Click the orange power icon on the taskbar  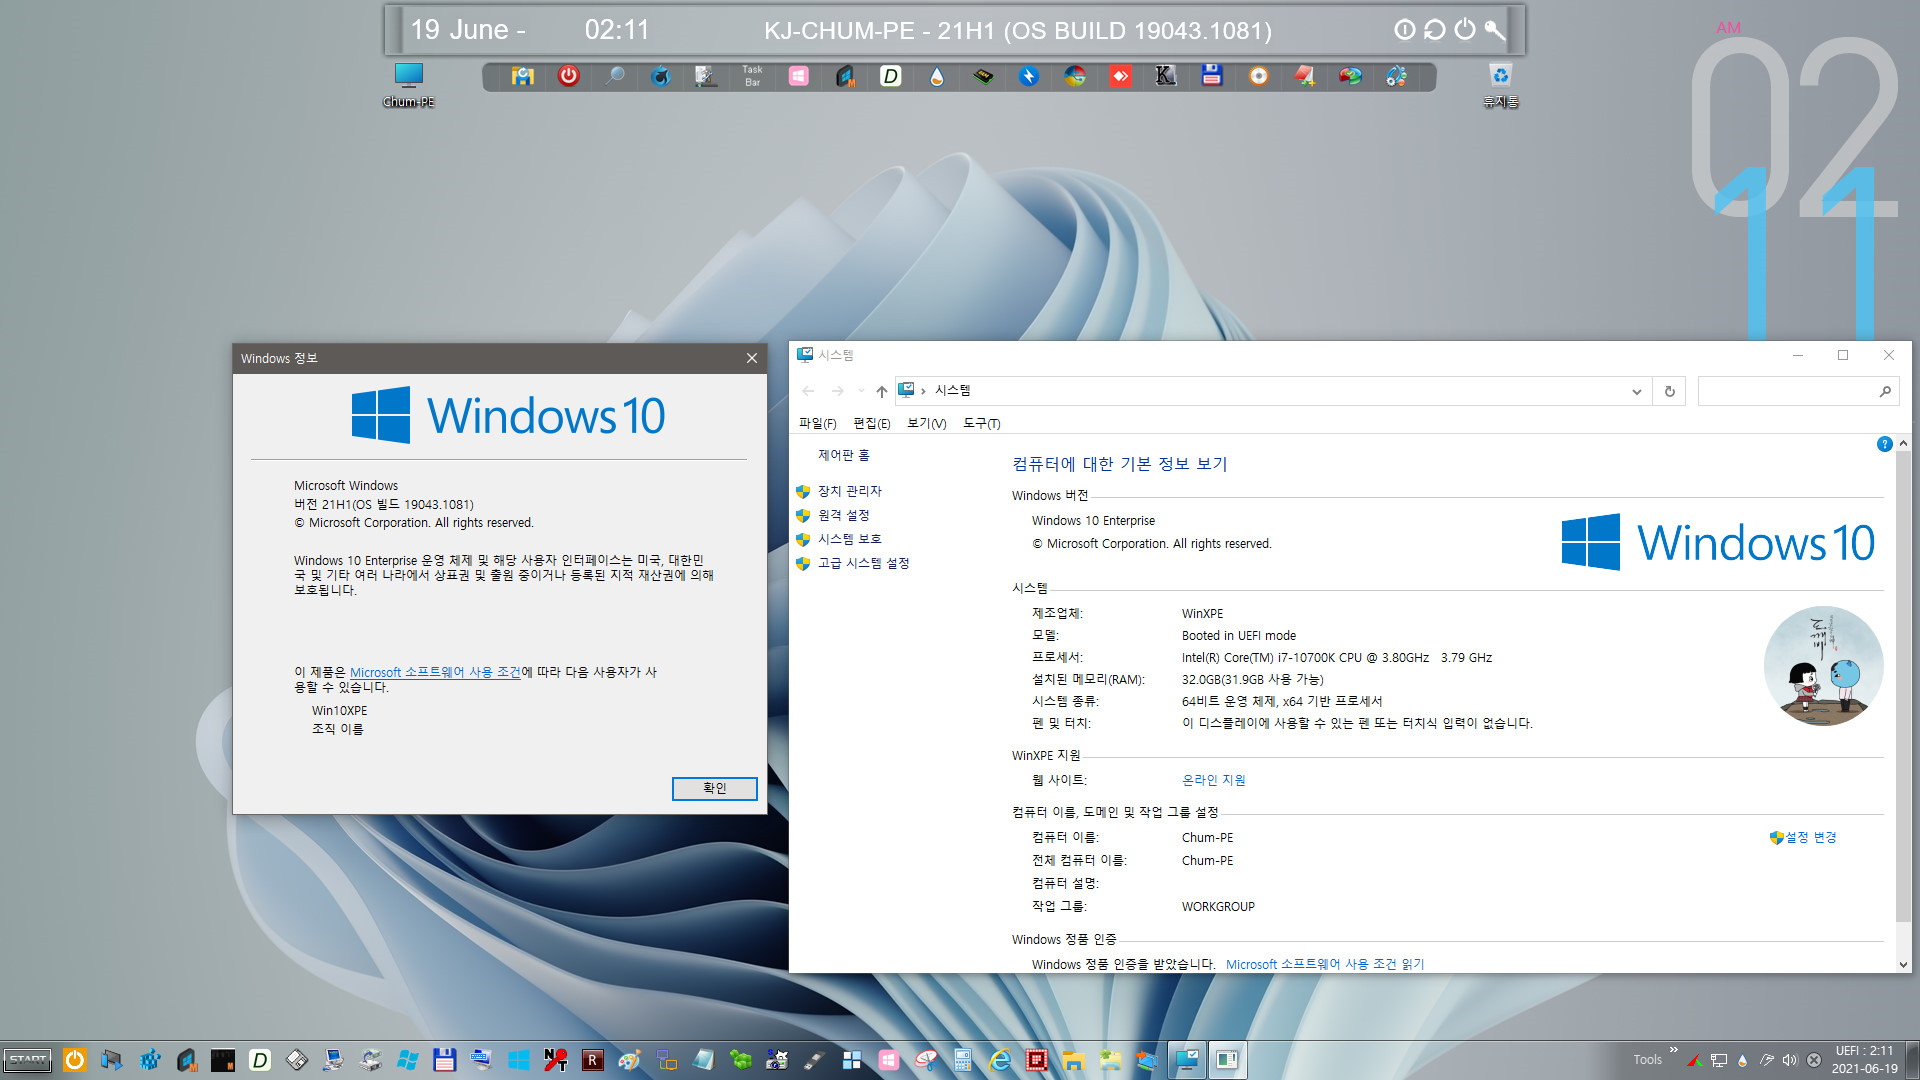point(75,1060)
